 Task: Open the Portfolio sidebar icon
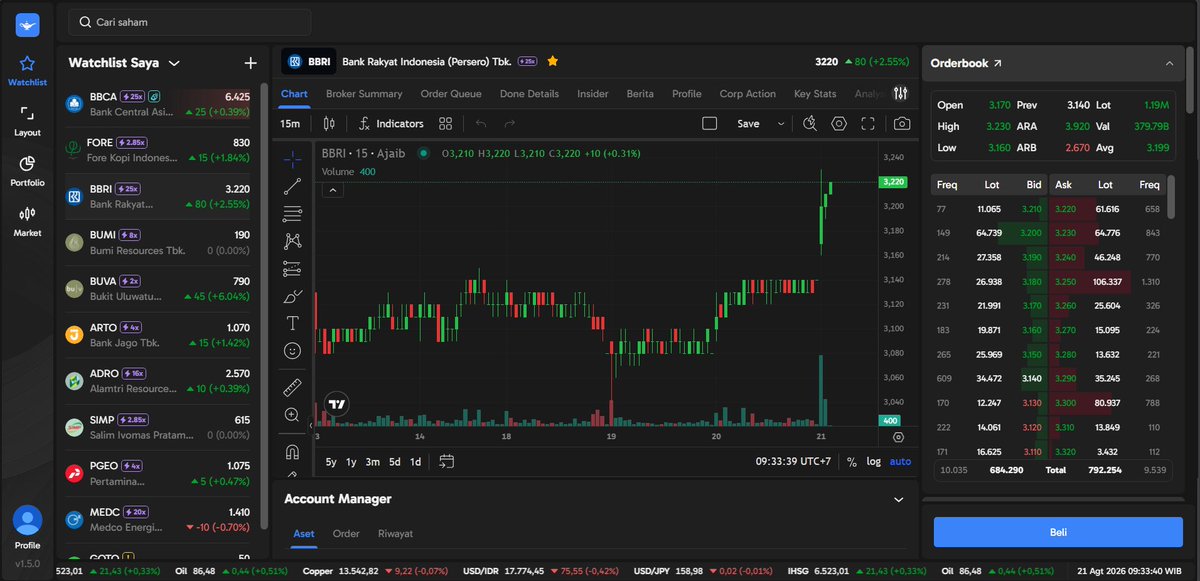[27, 170]
